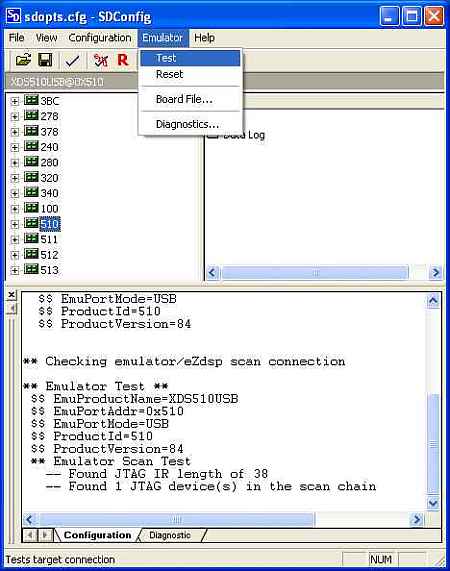The image size is (450, 571).
Task: Click the board icon next to 513
Action: click(x=31, y=269)
